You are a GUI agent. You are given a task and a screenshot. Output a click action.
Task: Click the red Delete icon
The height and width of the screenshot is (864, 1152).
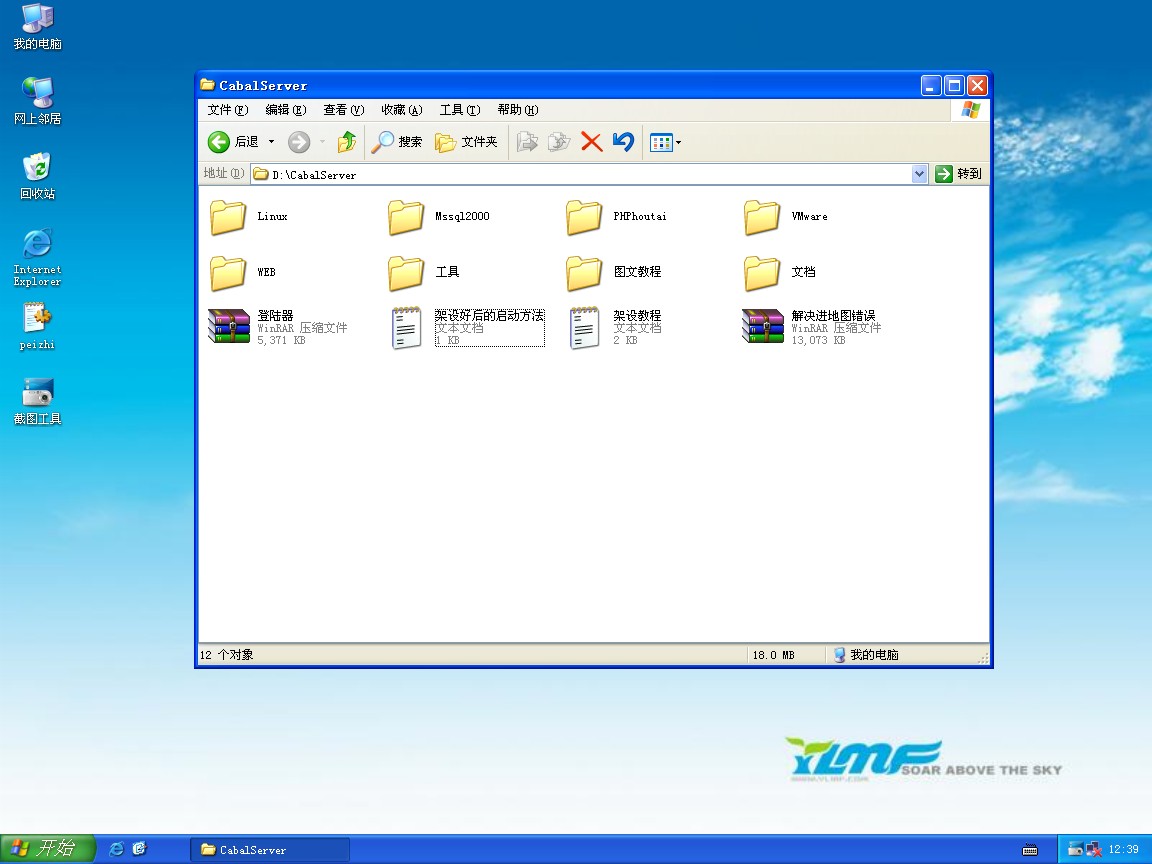coord(591,142)
